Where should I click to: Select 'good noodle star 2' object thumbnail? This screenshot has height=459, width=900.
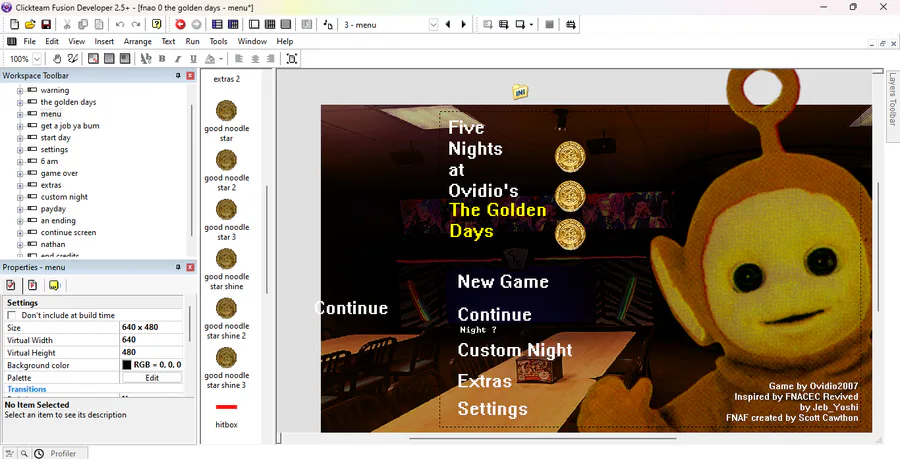[x=226, y=160]
